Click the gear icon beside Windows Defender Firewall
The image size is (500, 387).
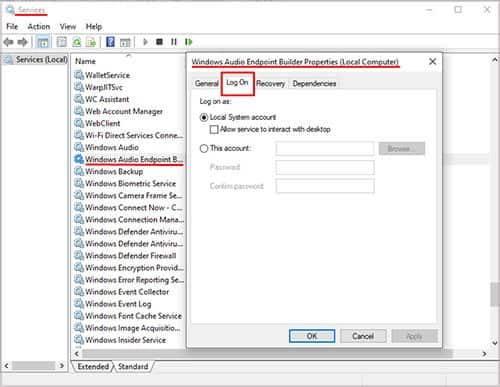[79, 256]
